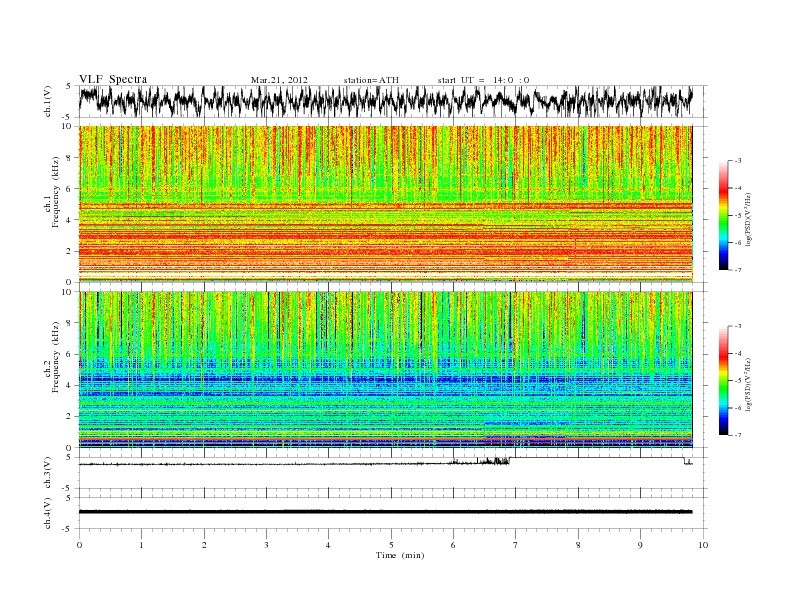
Task: Click time axis tick label "10"
Action: 703,545
